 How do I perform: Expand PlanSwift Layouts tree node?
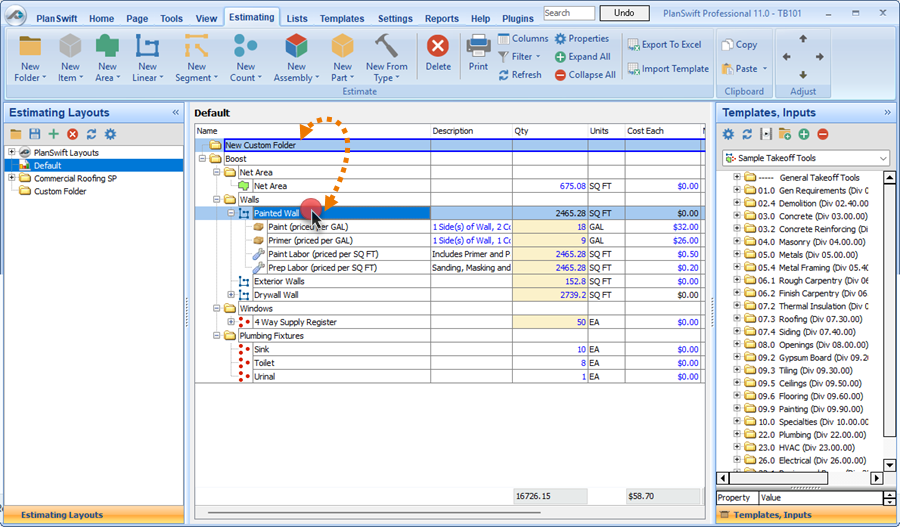pyautogui.click(x=11, y=152)
